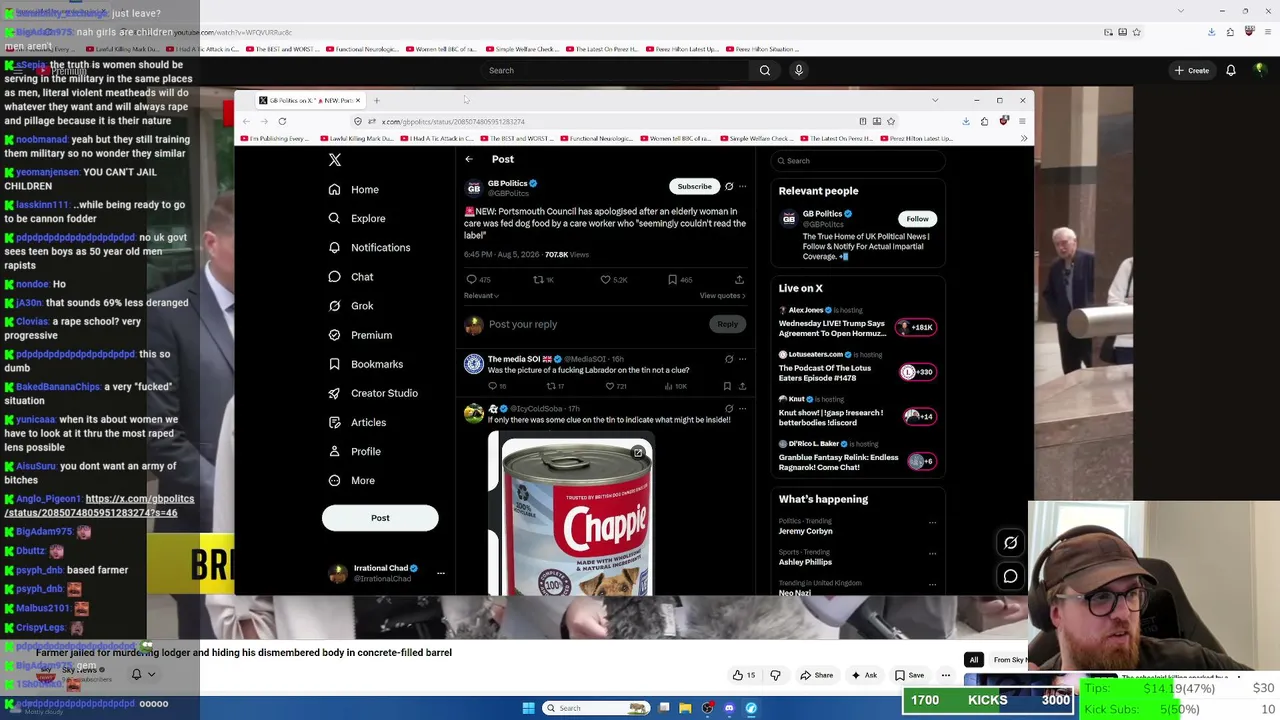This screenshot has height=720, width=1280.
Task: Open YouTube notifications bell
Action: 1231,71
